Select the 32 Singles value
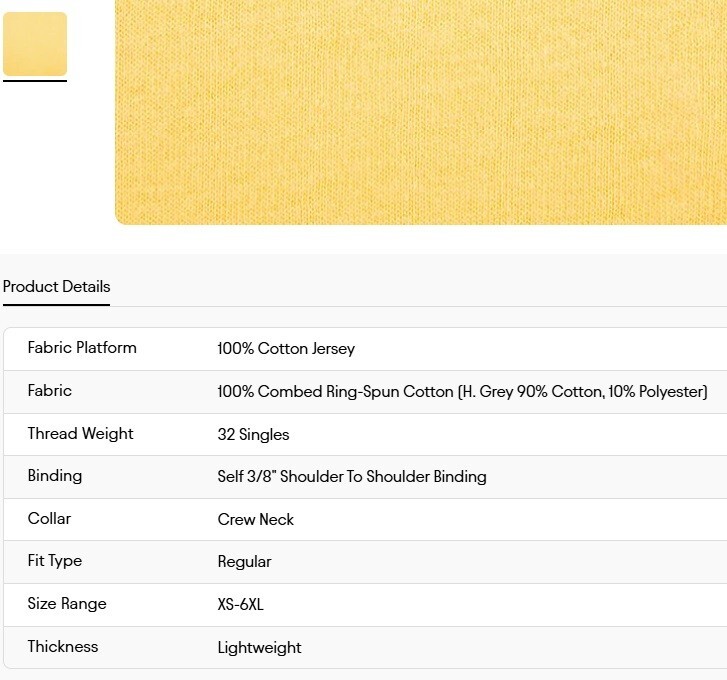The width and height of the screenshot is (727, 680). (x=253, y=434)
